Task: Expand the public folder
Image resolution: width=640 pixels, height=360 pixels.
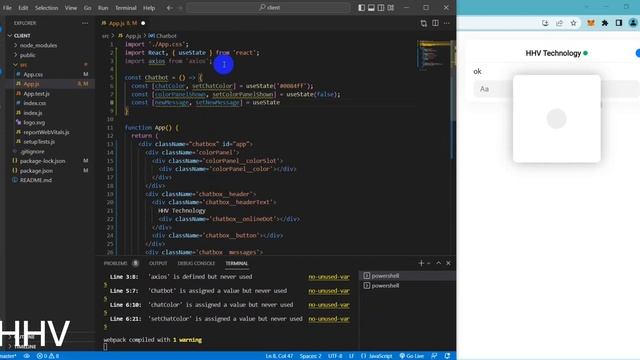Action: click(28, 55)
